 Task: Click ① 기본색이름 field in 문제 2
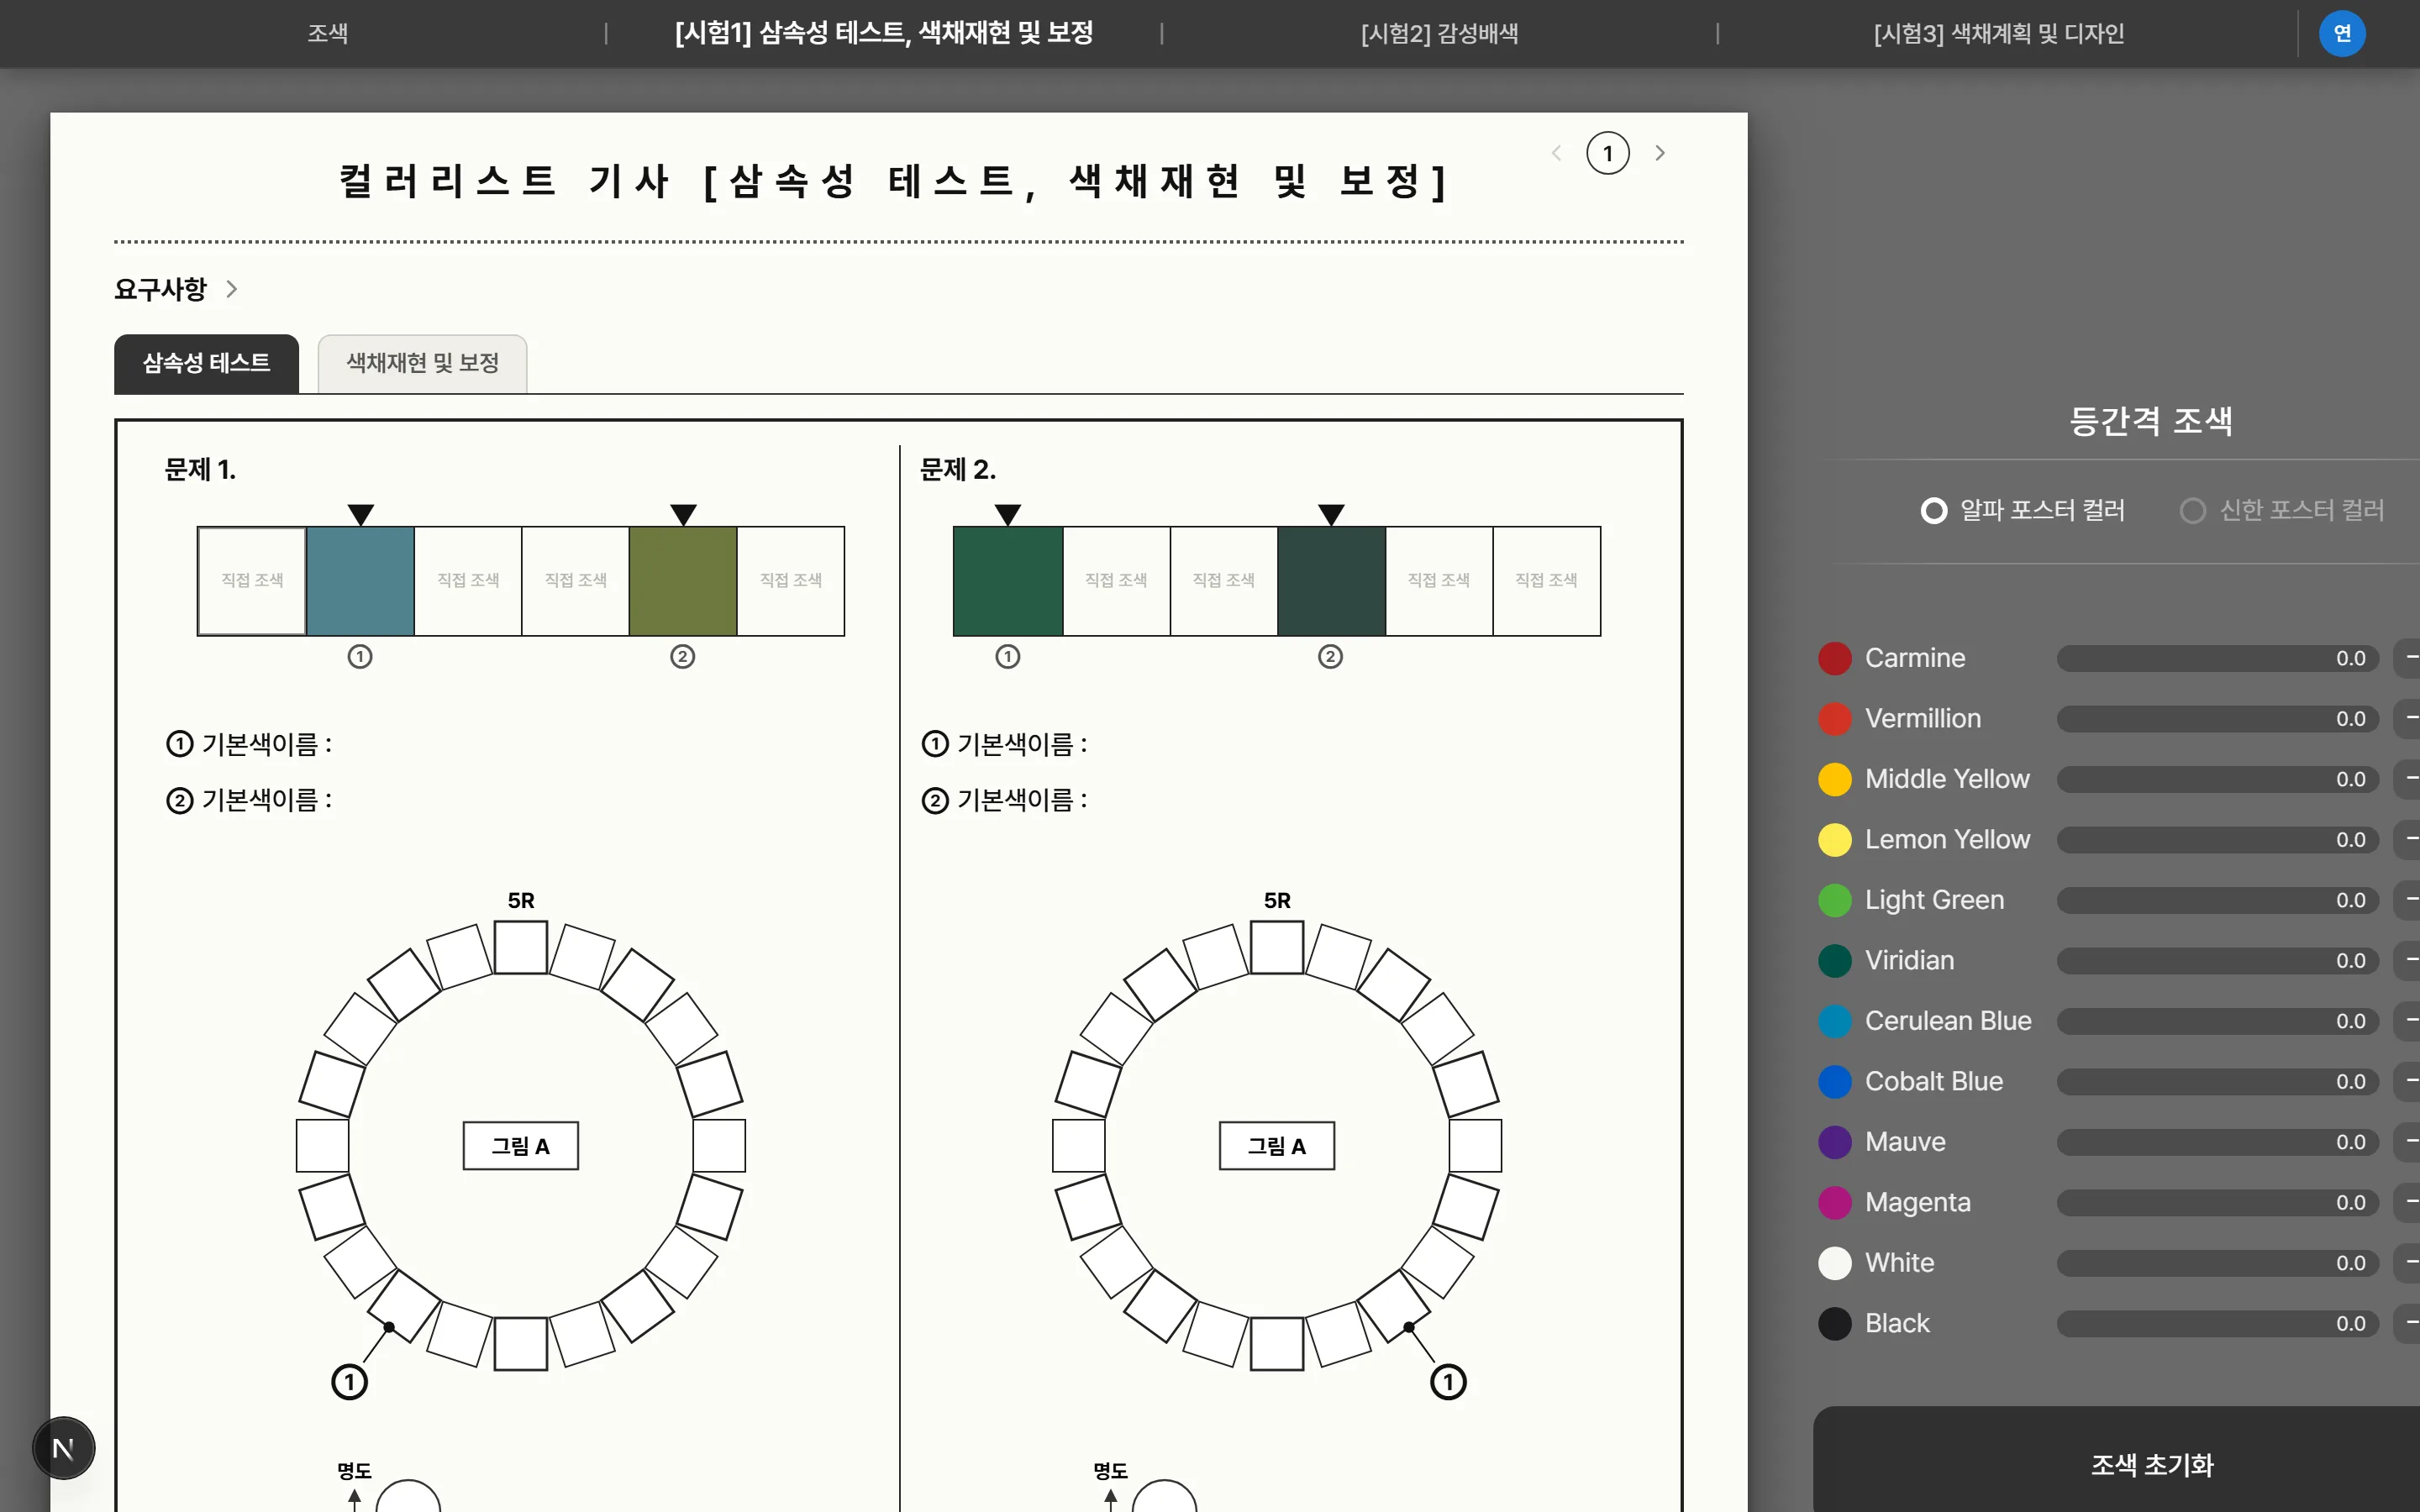point(1004,744)
